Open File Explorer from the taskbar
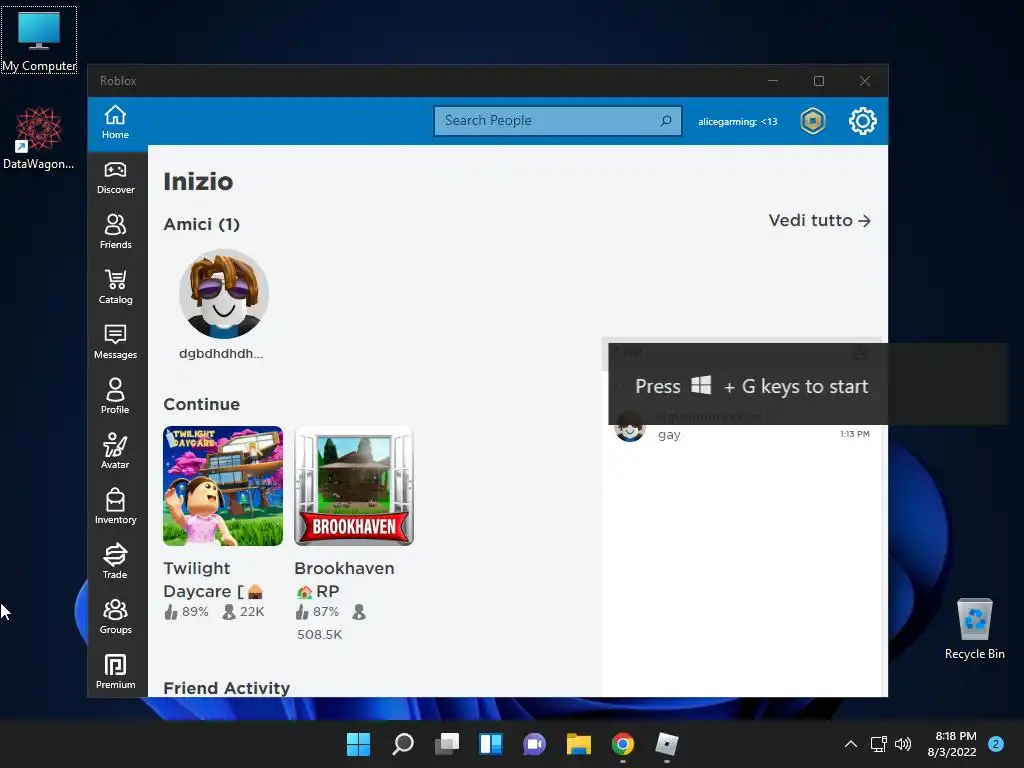1024x768 pixels. coord(579,744)
